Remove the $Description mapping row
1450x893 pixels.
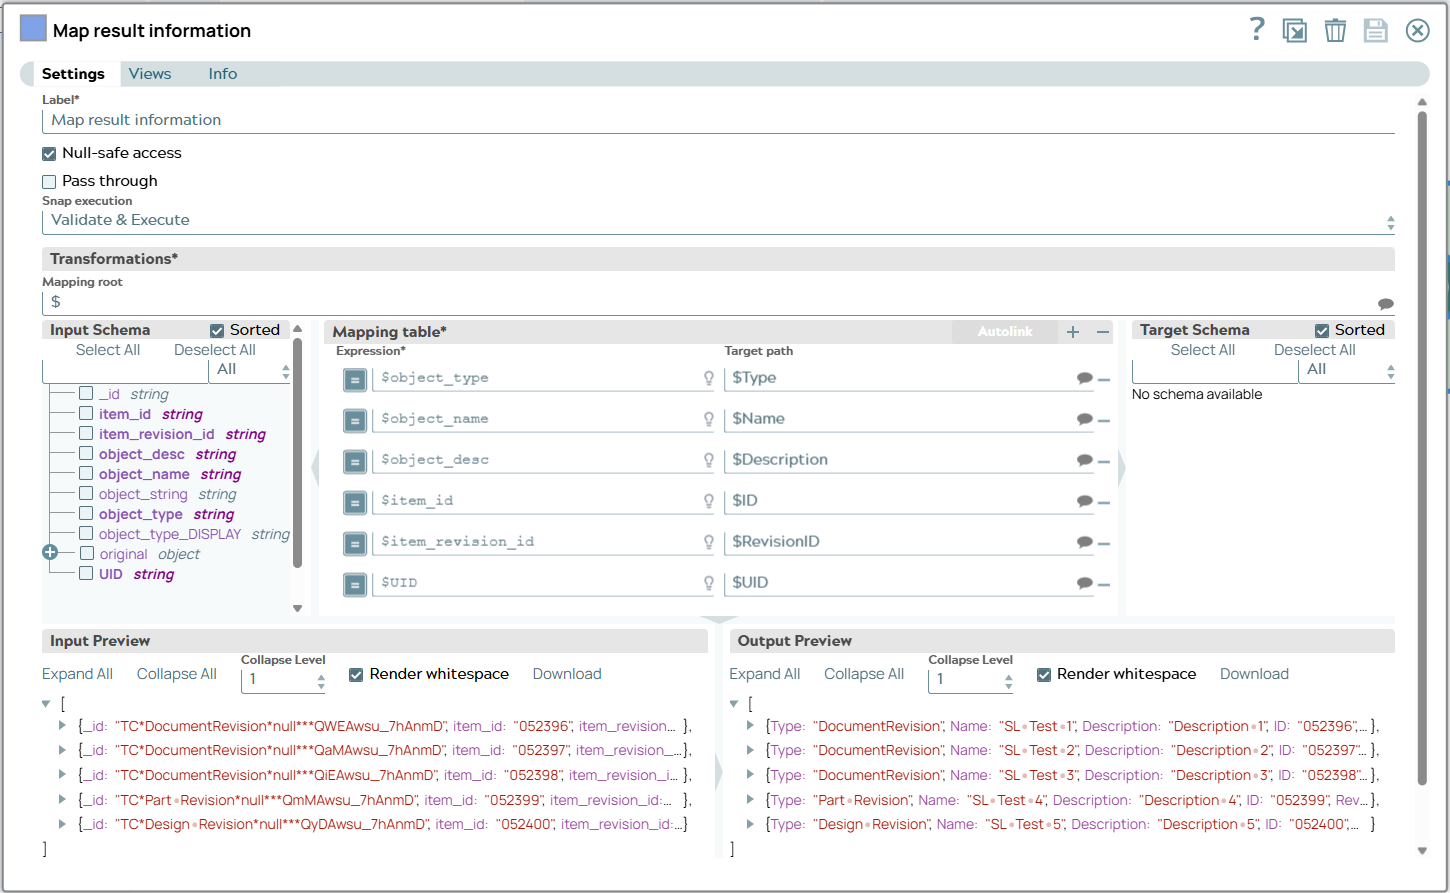click(1104, 462)
